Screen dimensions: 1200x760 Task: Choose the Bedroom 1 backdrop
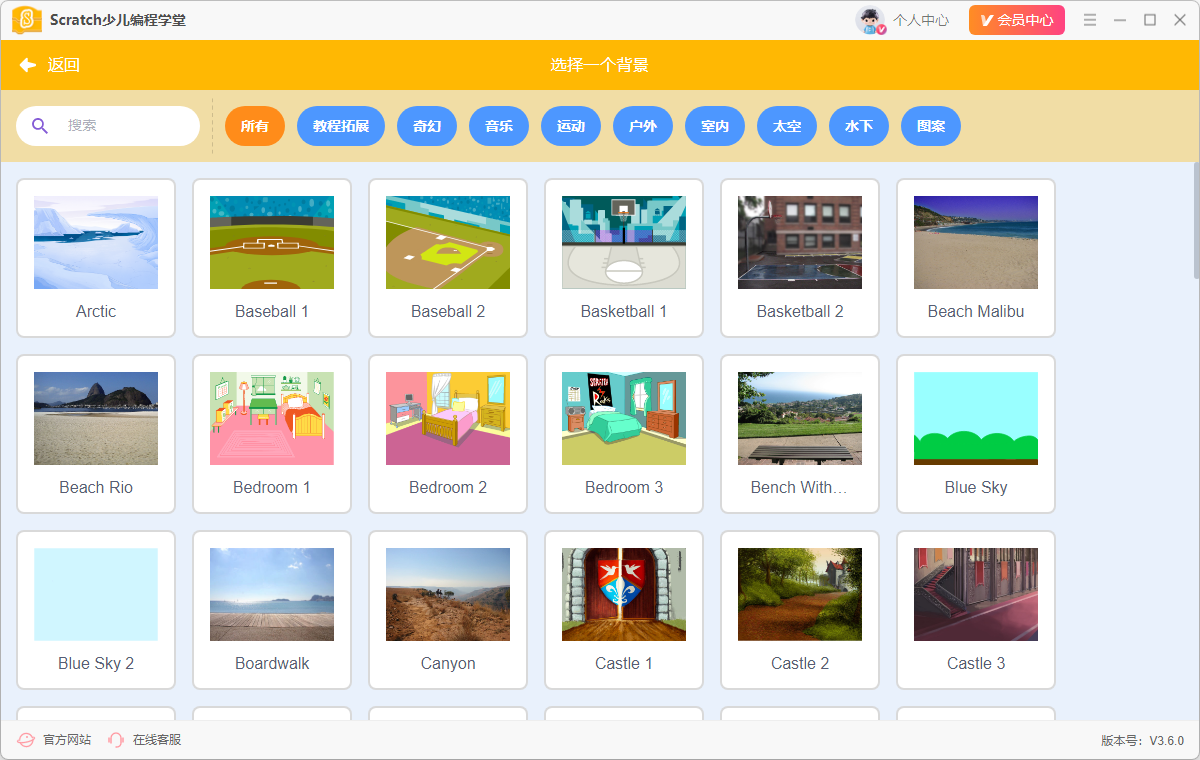pos(272,434)
